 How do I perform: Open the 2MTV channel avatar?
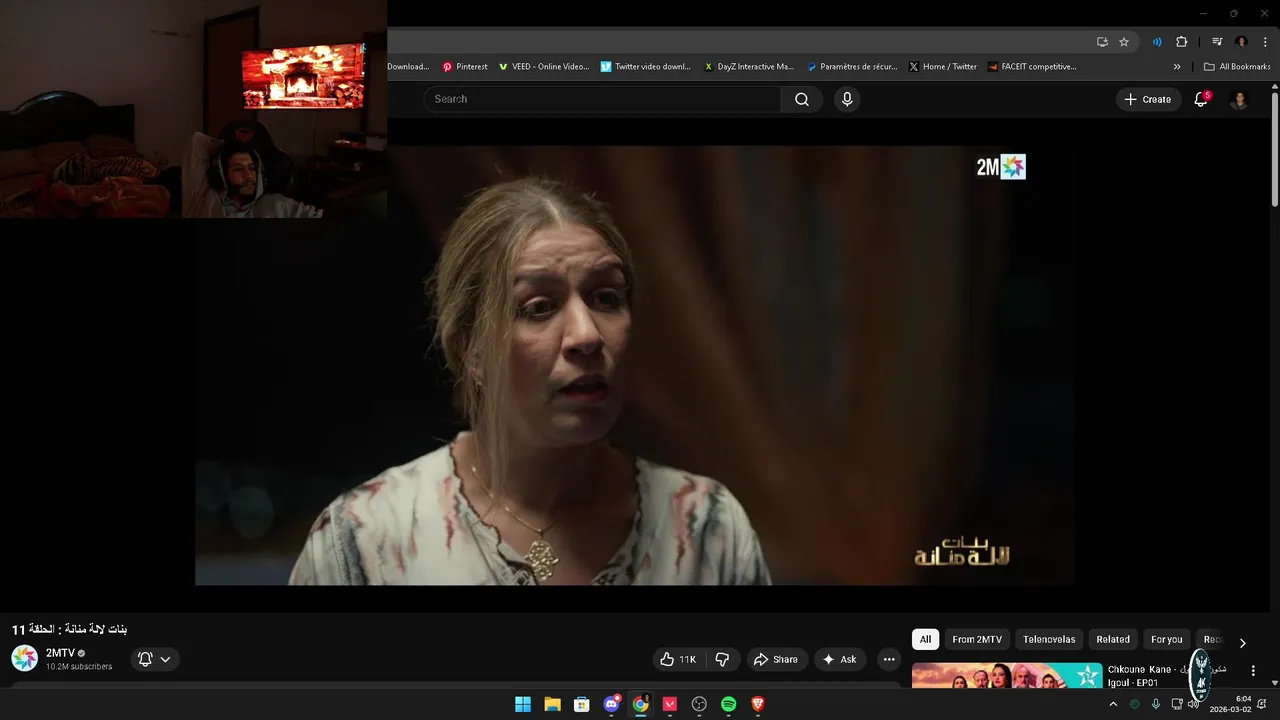pos(24,658)
